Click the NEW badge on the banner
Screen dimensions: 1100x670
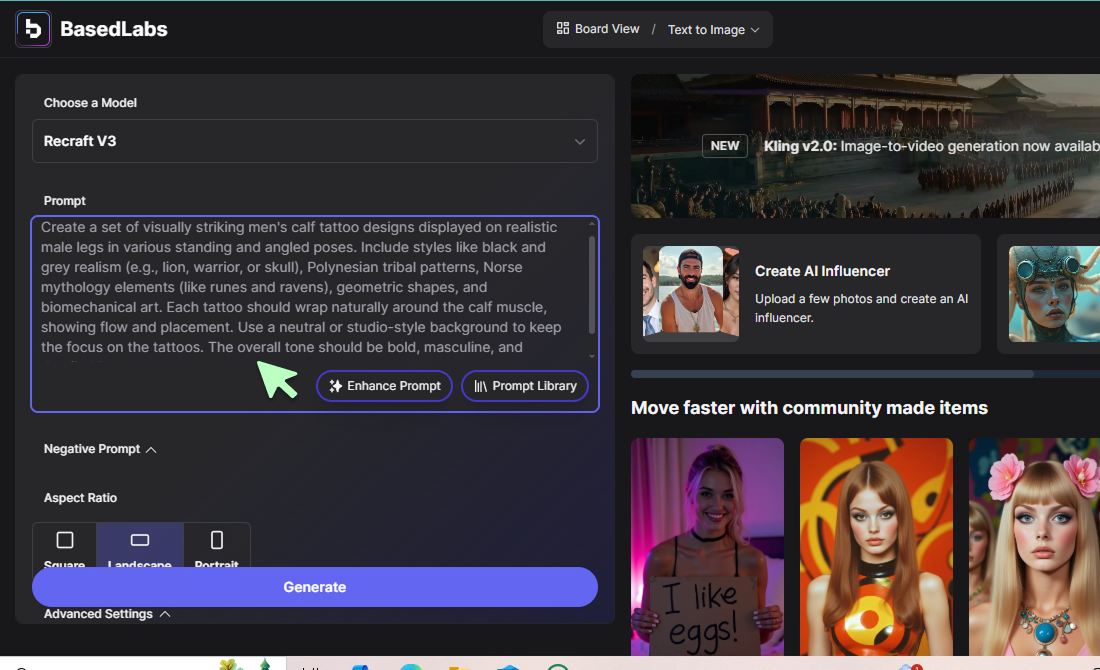click(725, 146)
